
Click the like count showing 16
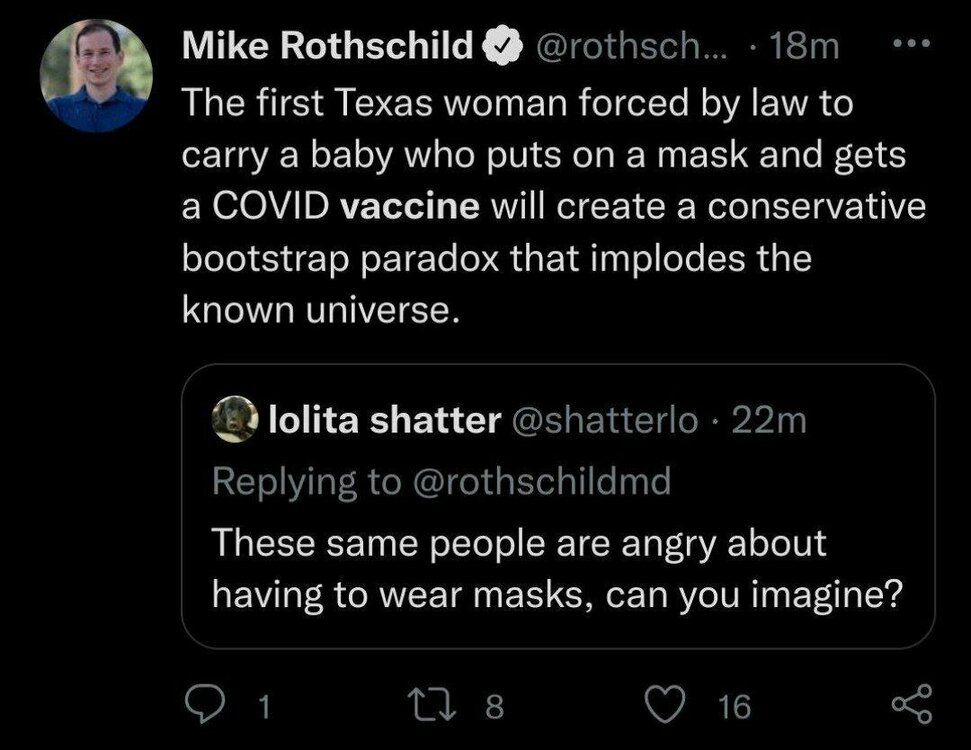pyautogui.click(x=735, y=708)
